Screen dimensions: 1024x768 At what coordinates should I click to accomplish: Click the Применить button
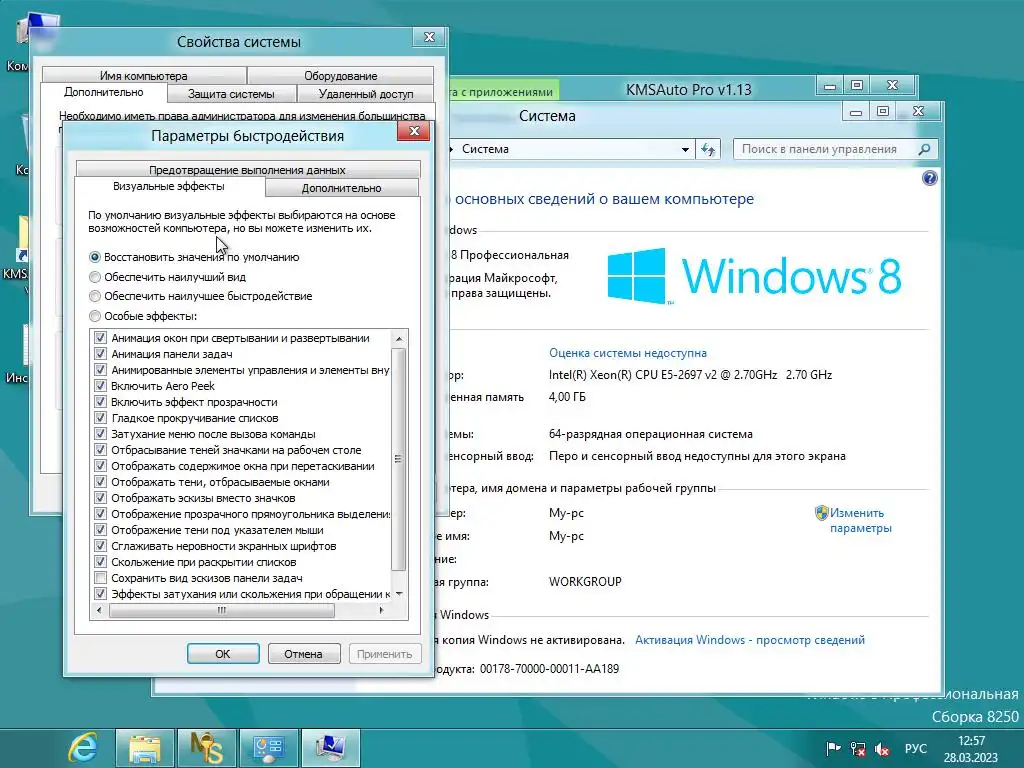(385, 654)
